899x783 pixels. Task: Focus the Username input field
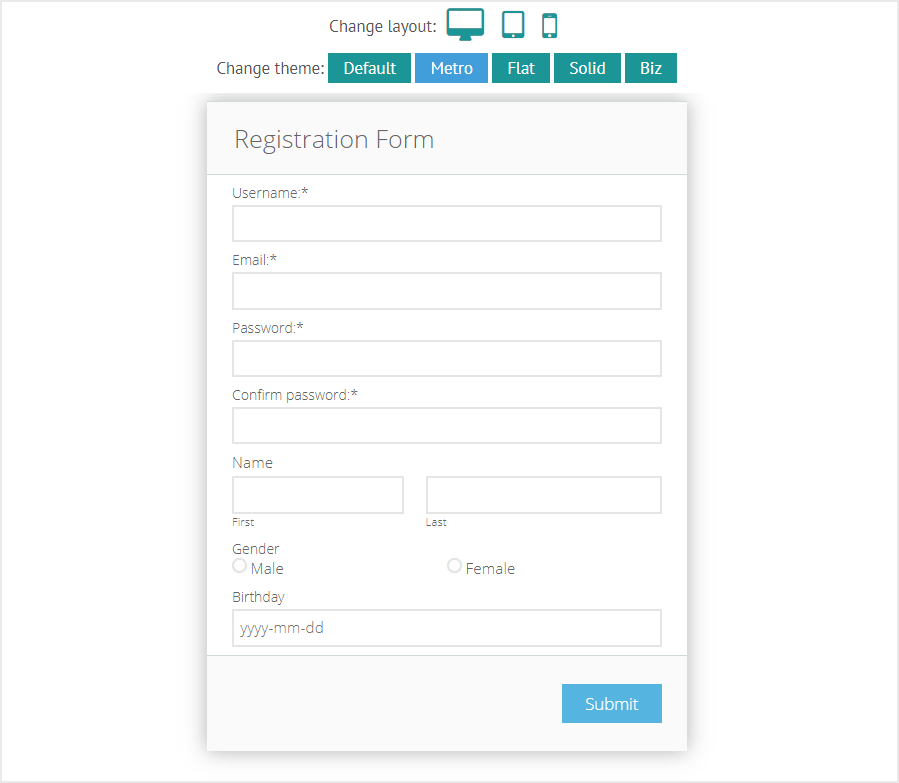tap(447, 224)
